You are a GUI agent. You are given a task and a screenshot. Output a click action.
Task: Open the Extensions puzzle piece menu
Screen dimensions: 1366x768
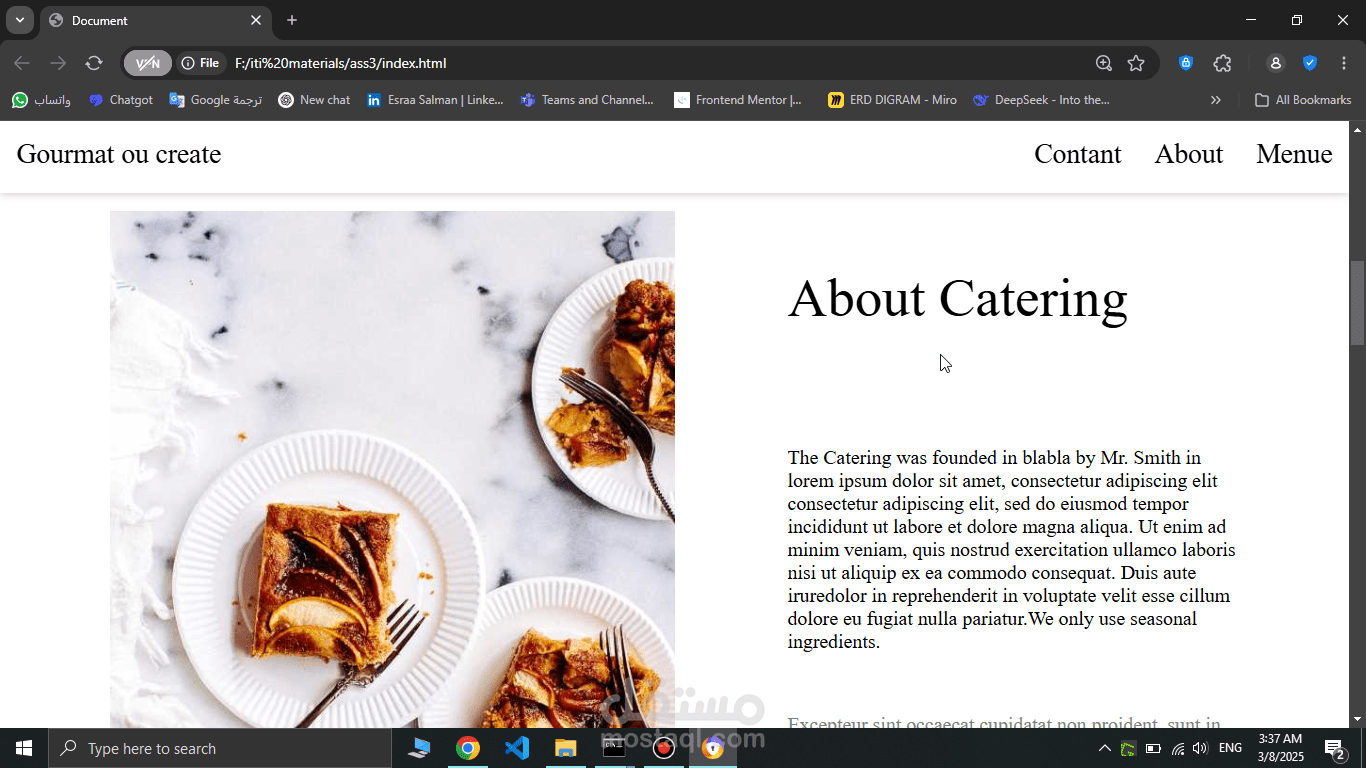pyautogui.click(x=1222, y=63)
